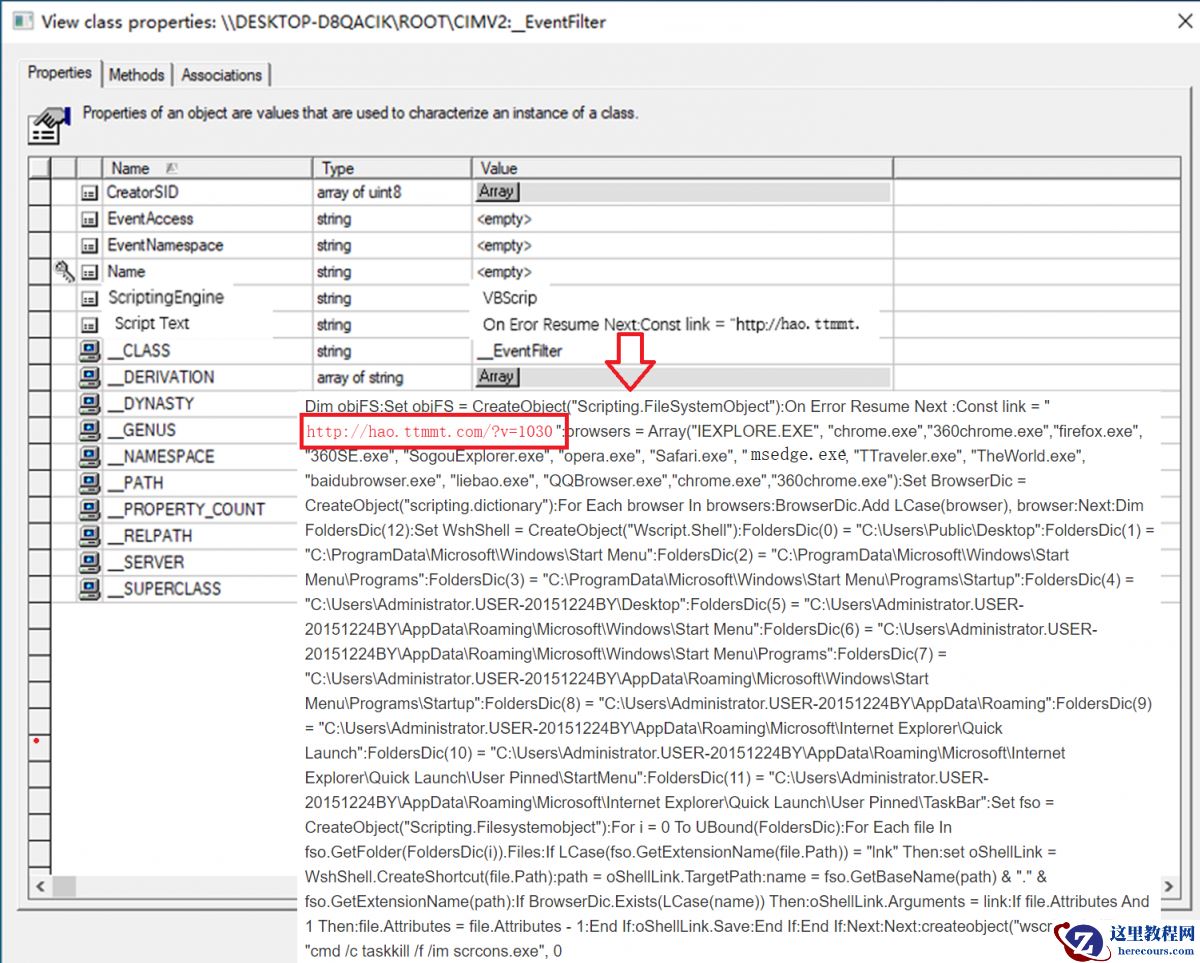
Task: Click the window title bar icon
Action: pyautogui.click(x=22, y=20)
